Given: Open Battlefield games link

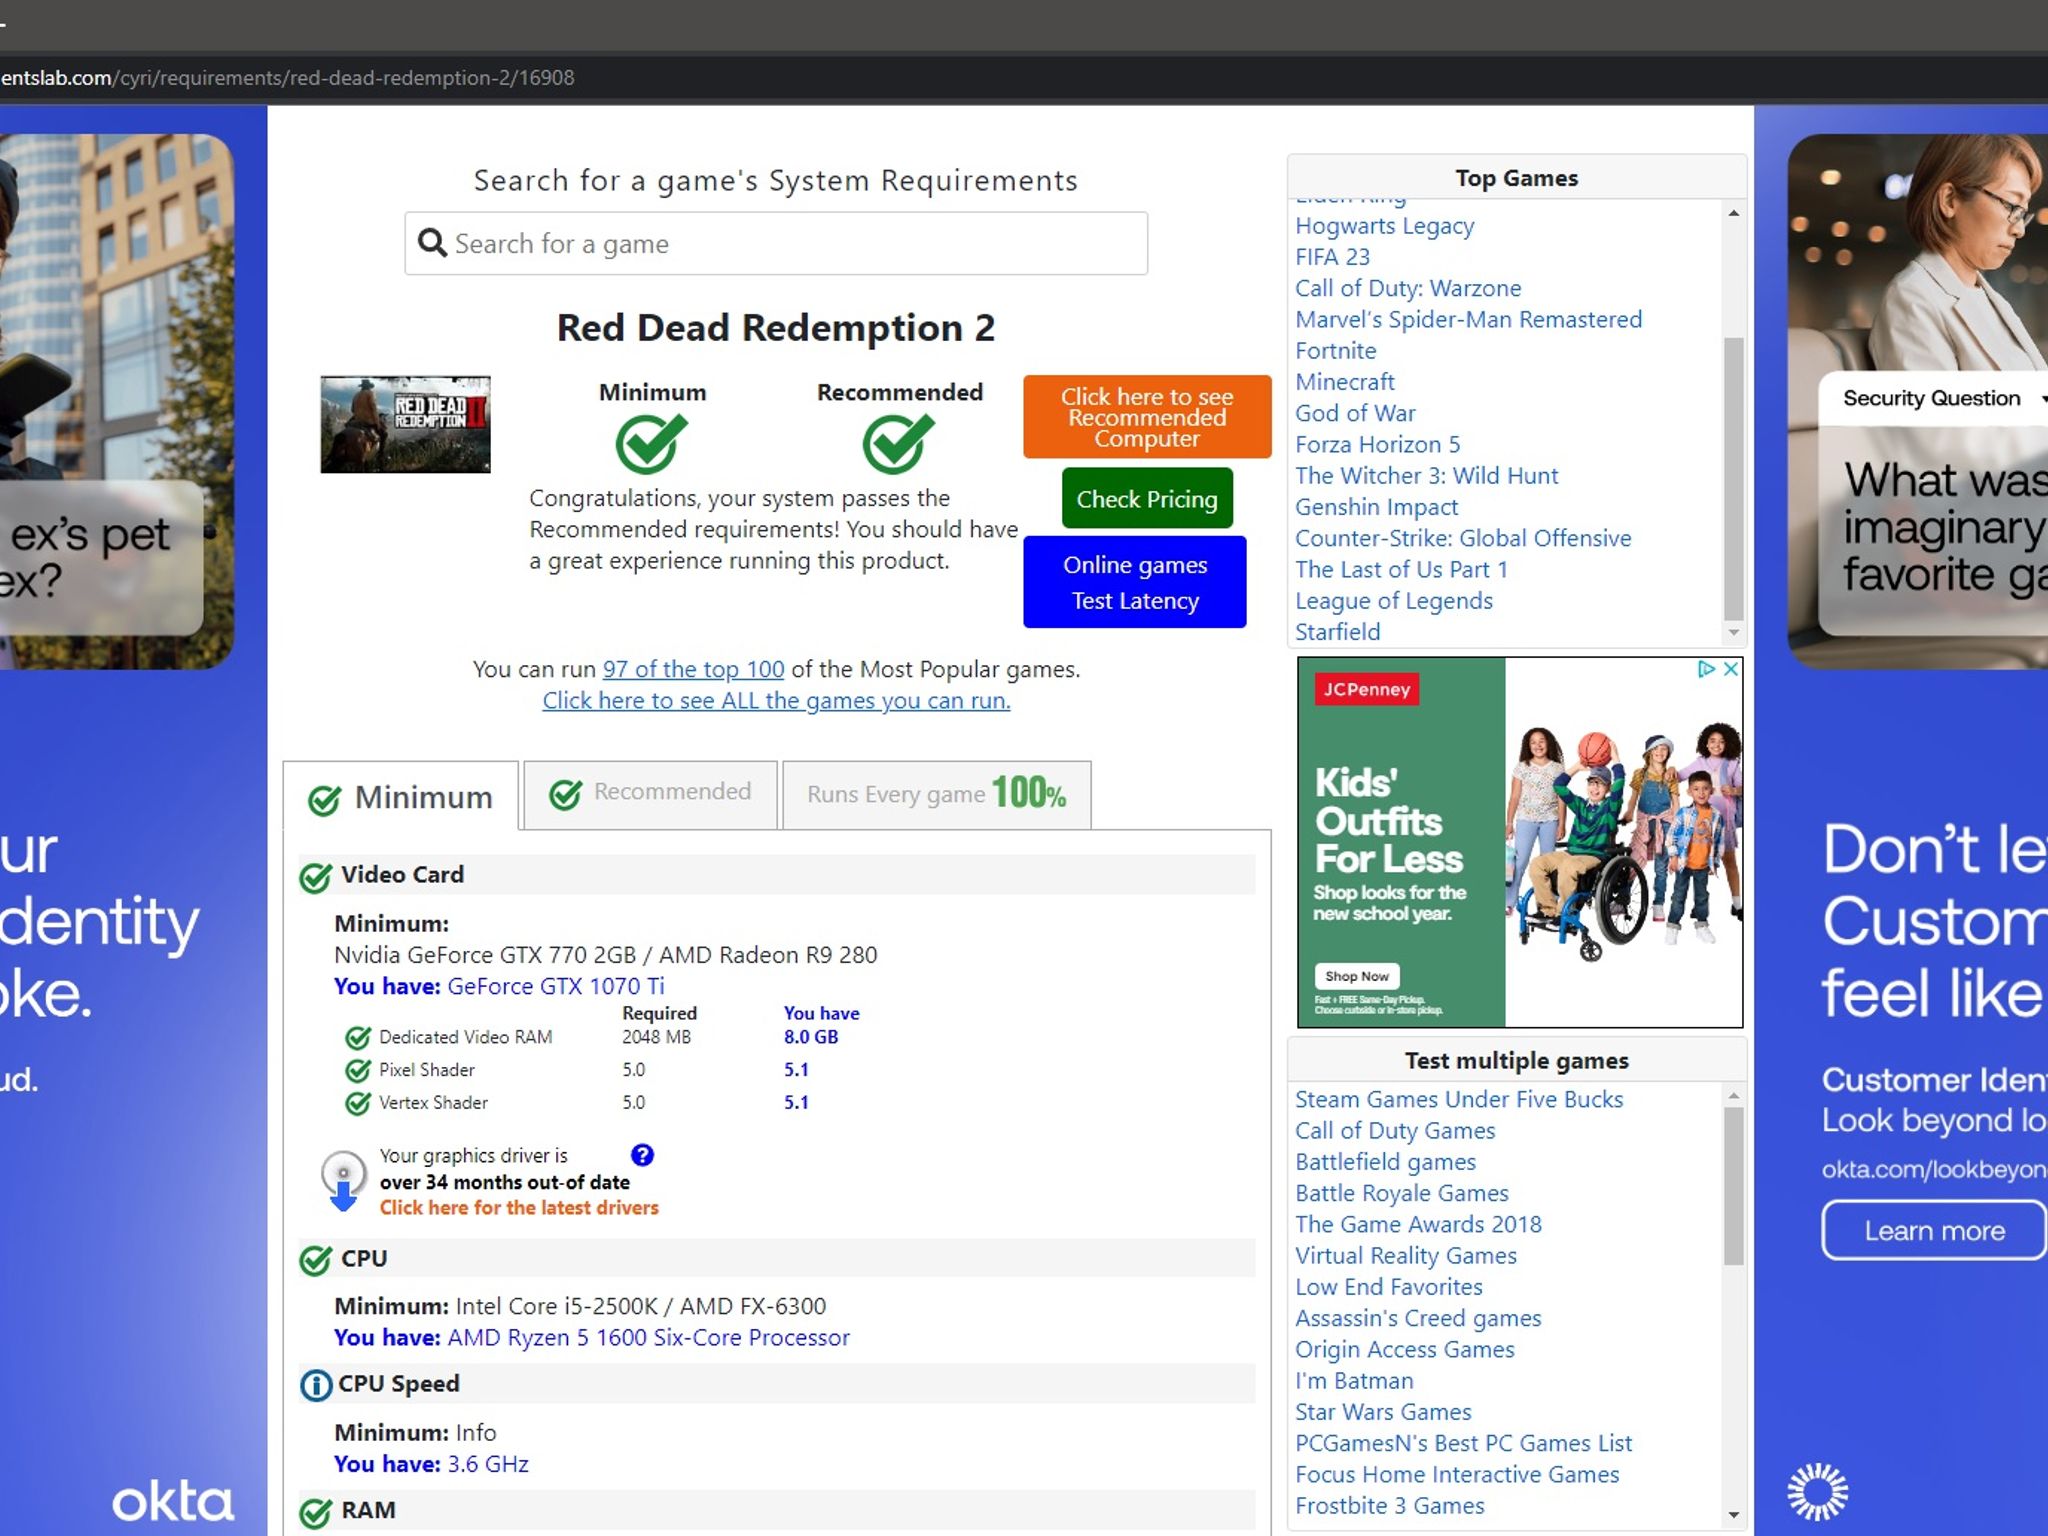Looking at the screenshot, I should (x=1385, y=1162).
